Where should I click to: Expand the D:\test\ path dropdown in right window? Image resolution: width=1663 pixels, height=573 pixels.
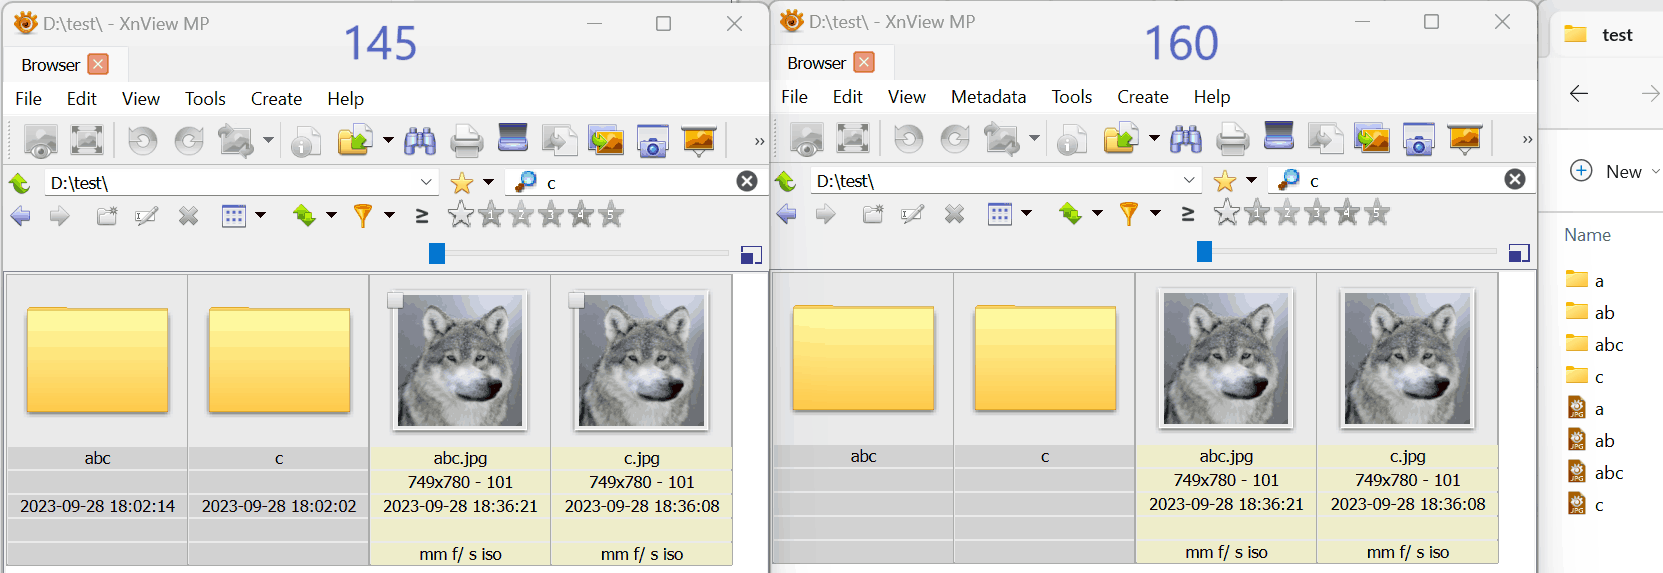click(1190, 180)
